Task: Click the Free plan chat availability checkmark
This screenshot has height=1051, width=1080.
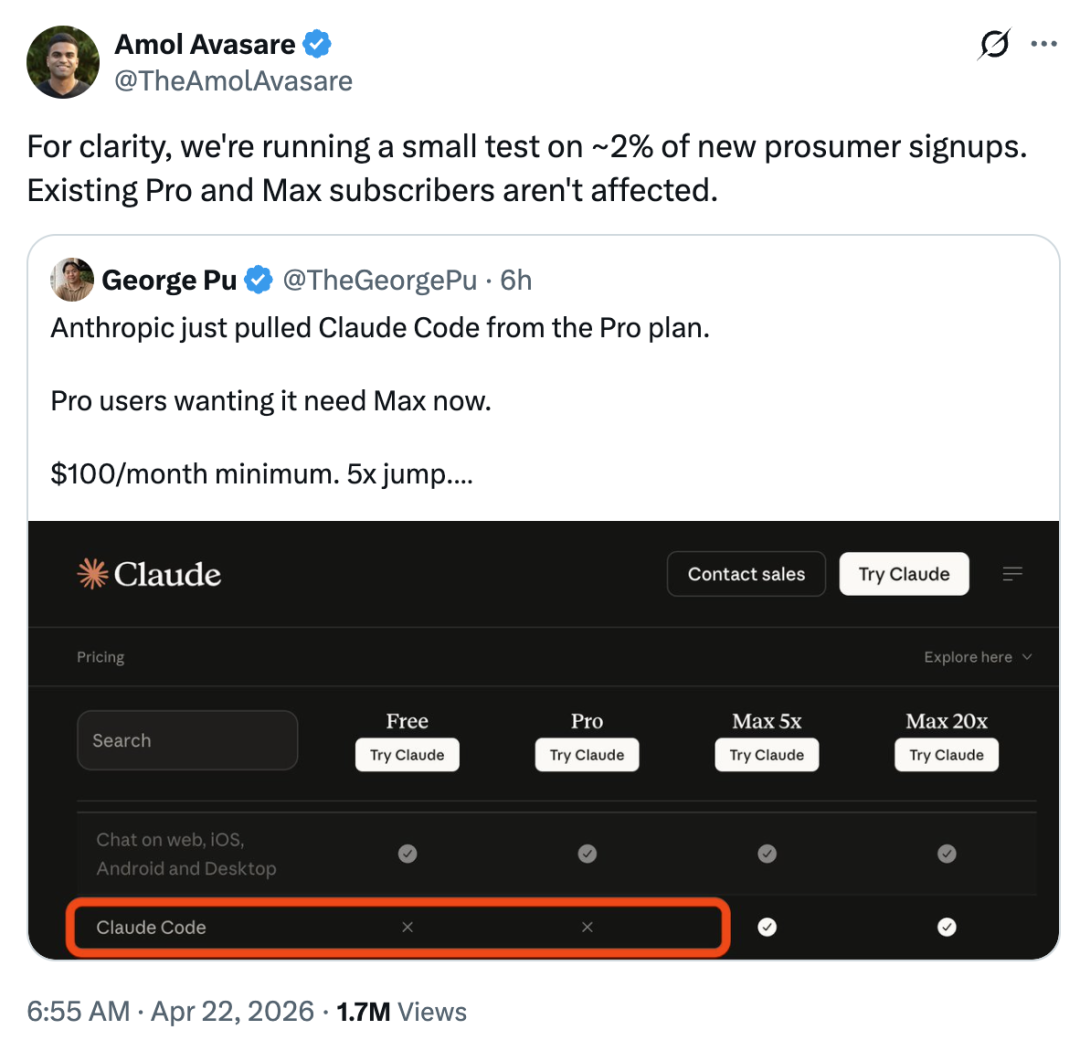Action: 407,854
